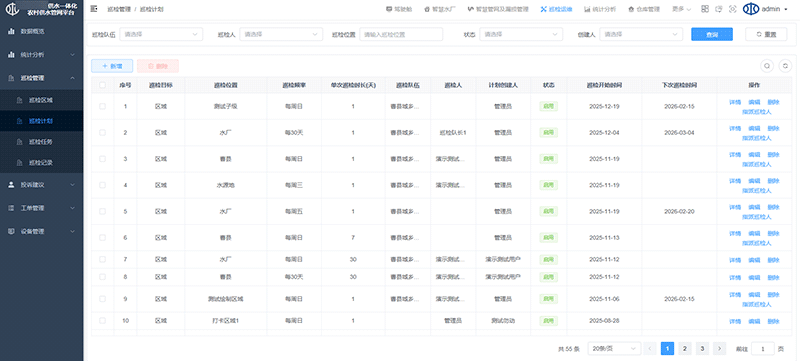The image size is (800, 361).
Task: Click the round refresh icon above the table
Action: coord(785,66)
